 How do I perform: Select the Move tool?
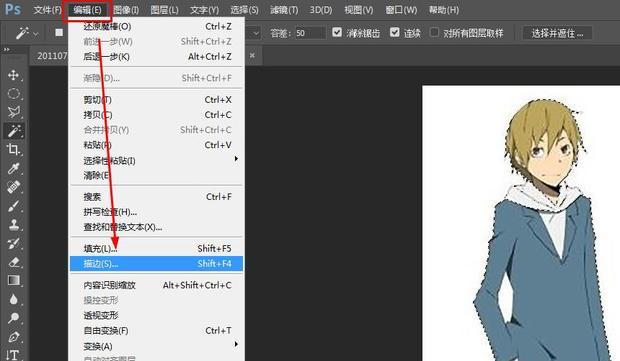point(14,75)
